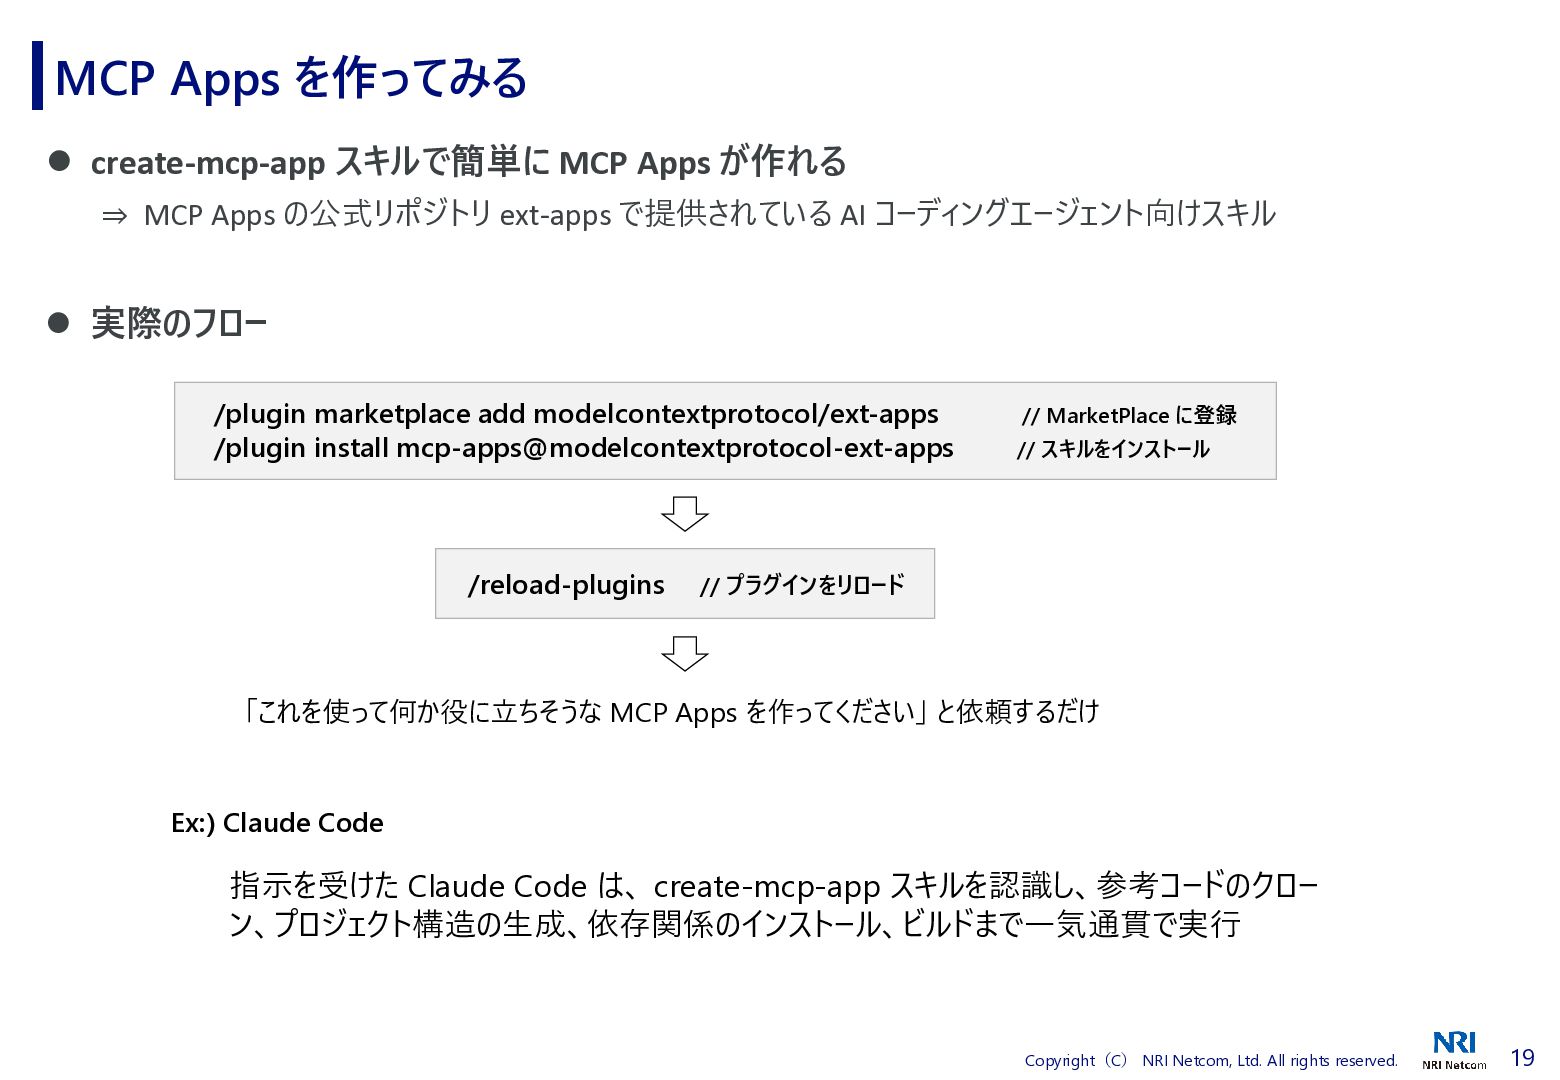Click the "/plugin marketplace add modelcontextprotocol/ext-apps" command
Viewport: 1560px width, 1080px height.
pyautogui.click(x=576, y=414)
